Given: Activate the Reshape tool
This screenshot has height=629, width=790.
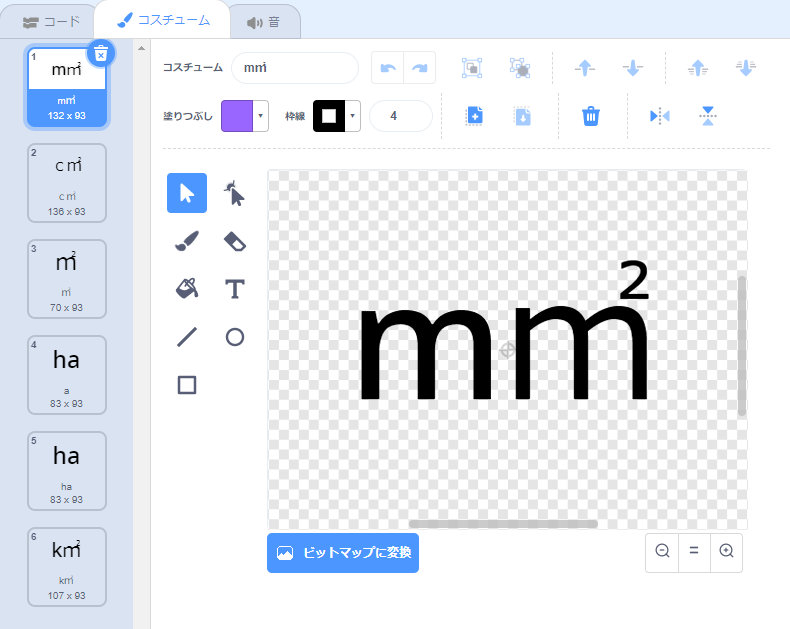Looking at the screenshot, I should tap(235, 193).
